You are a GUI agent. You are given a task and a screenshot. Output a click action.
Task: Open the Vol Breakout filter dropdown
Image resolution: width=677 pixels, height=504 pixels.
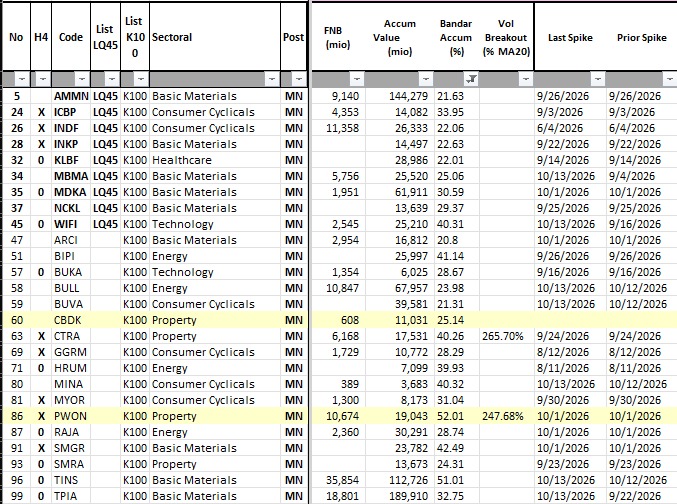pos(525,79)
